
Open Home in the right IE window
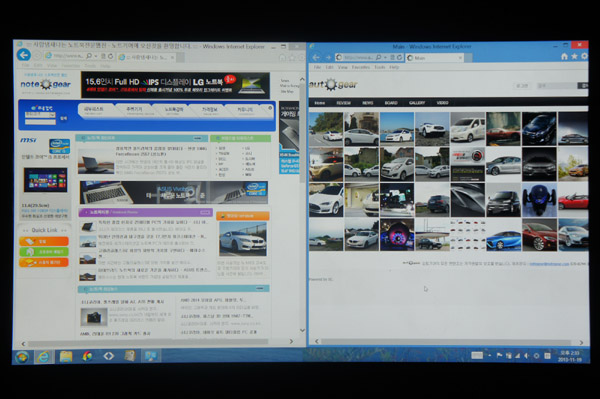564,57
